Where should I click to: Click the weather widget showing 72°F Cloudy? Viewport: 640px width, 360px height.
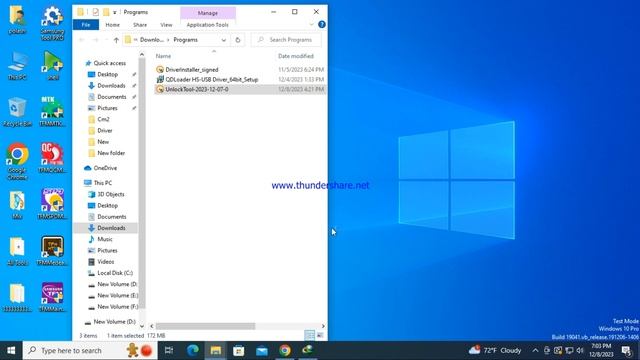point(496,350)
